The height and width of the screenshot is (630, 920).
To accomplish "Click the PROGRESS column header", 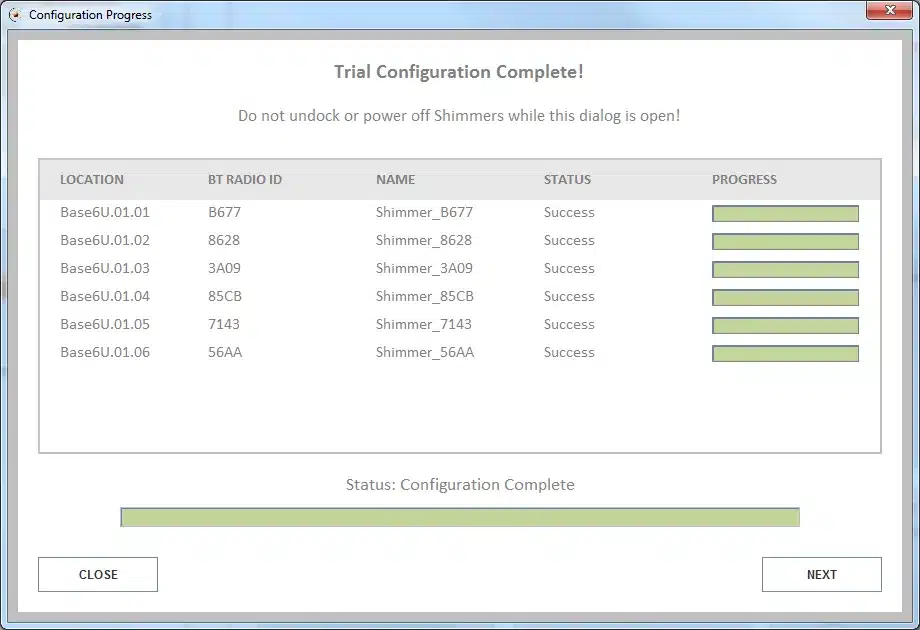I will tap(745, 179).
